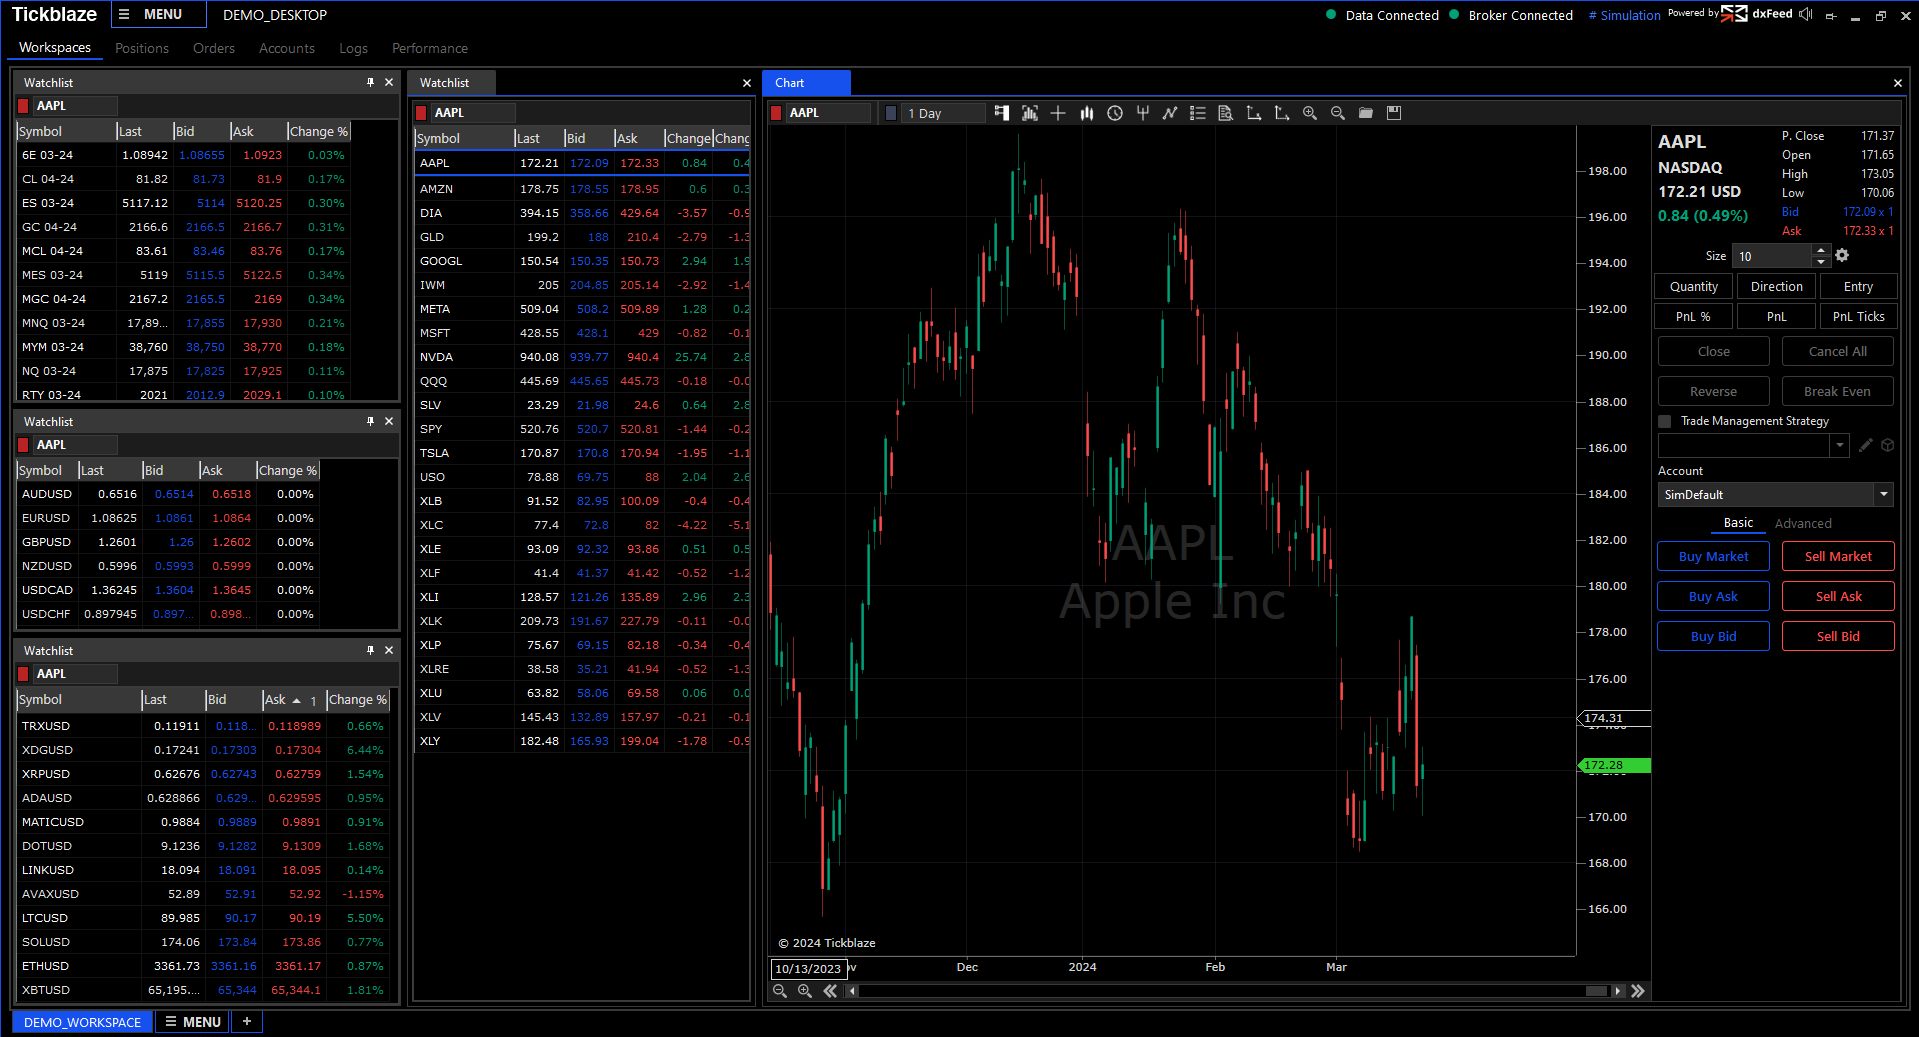Jump to latest bar with double-right arrows
The height and width of the screenshot is (1037, 1919).
tap(1637, 991)
